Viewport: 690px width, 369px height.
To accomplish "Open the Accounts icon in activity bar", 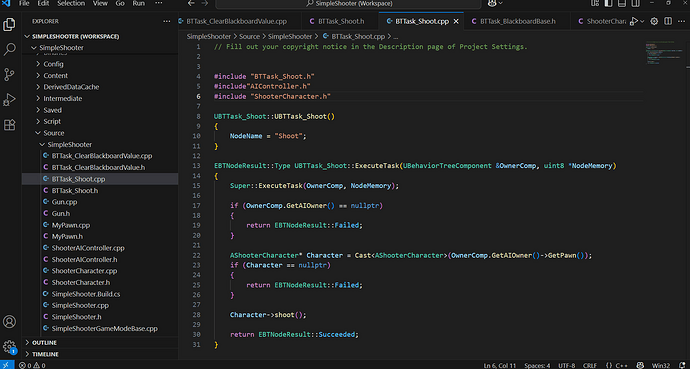I will coord(9,322).
